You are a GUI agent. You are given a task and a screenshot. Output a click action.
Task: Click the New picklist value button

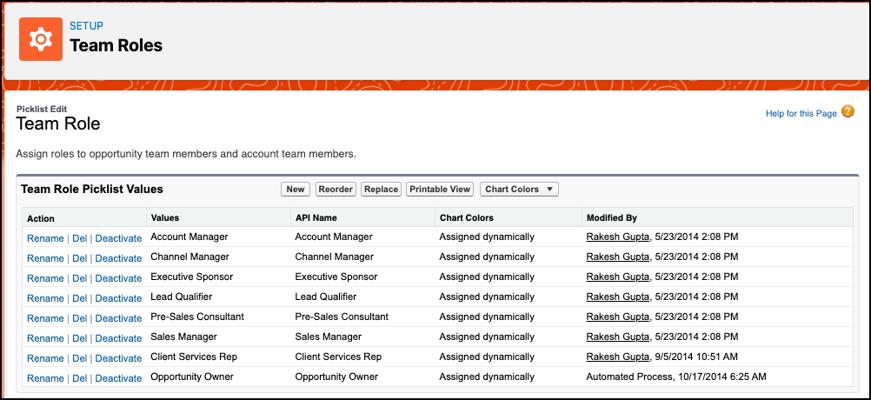click(x=295, y=189)
